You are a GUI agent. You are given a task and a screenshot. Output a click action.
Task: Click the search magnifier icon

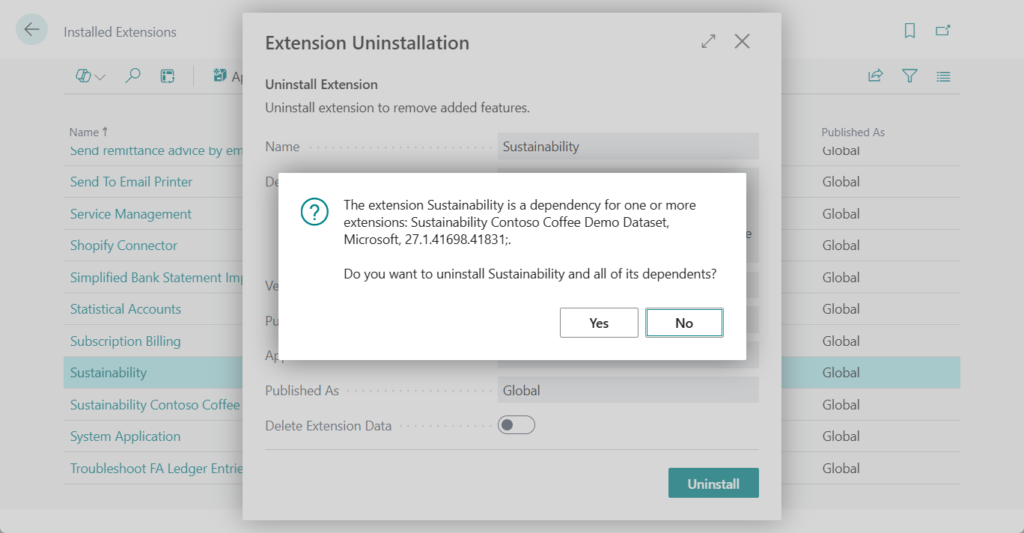coord(133,76)
